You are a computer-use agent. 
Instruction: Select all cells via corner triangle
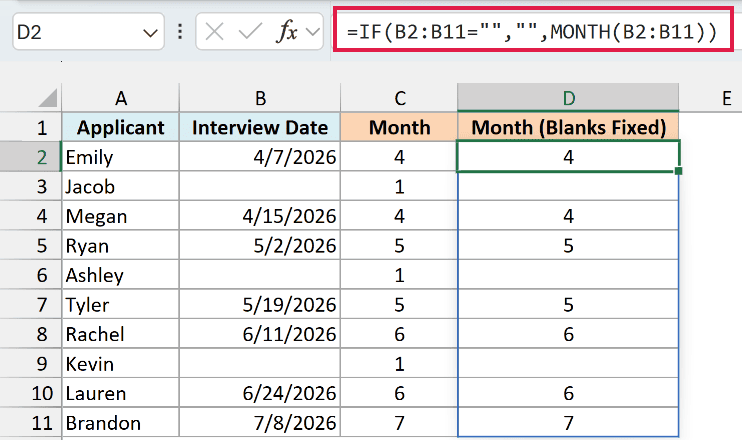pos(48,98)
